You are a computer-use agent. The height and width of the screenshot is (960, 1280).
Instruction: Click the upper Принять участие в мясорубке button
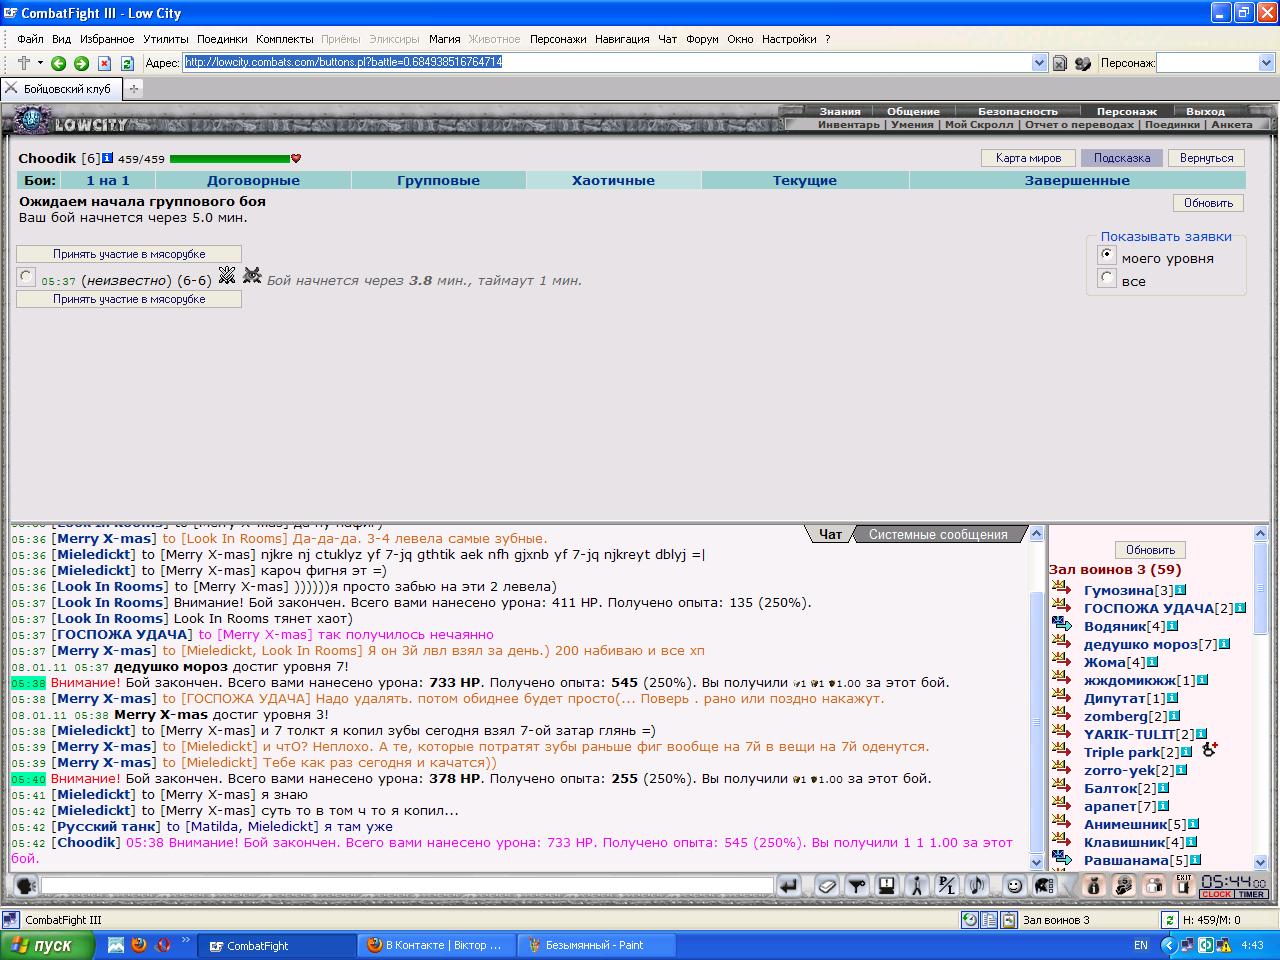(x=129, y=254)
